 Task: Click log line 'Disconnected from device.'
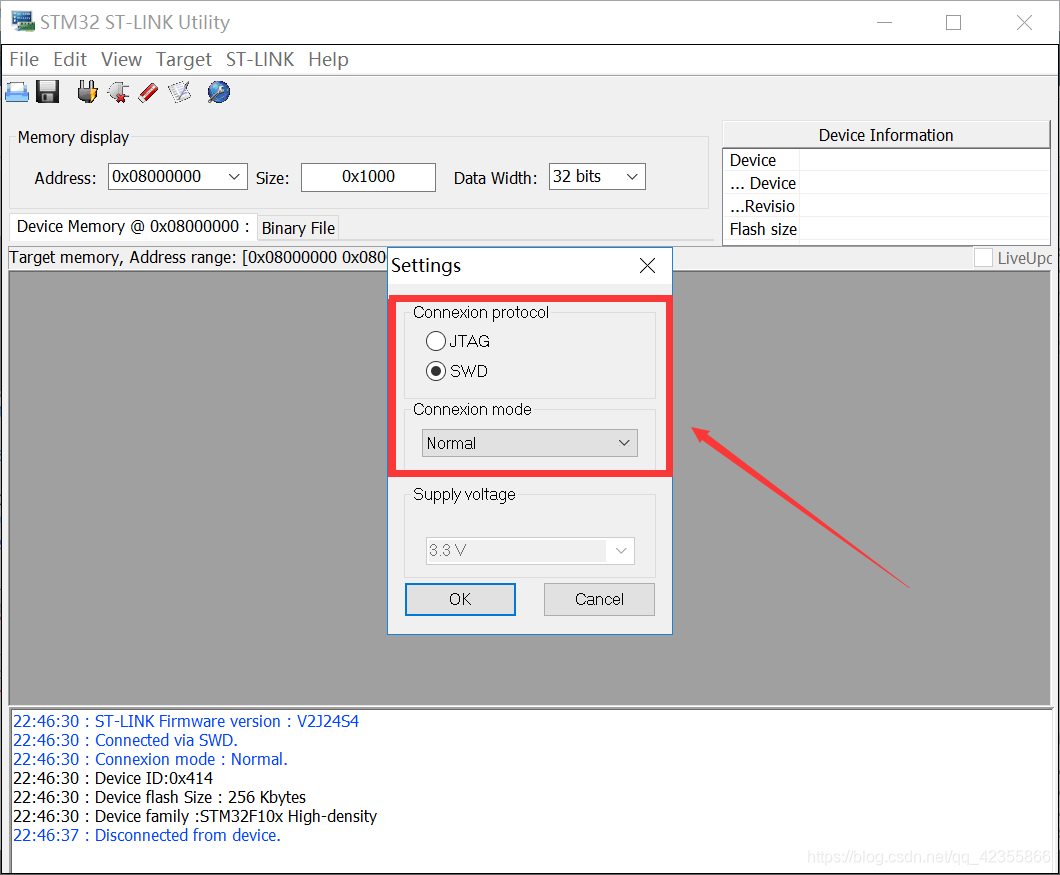(x=147, y=835)
